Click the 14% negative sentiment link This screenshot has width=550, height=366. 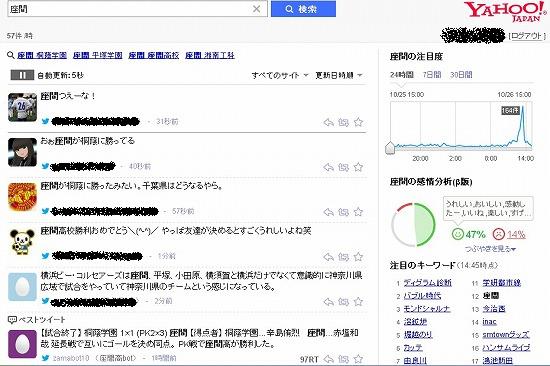click(x=516, y=234)
